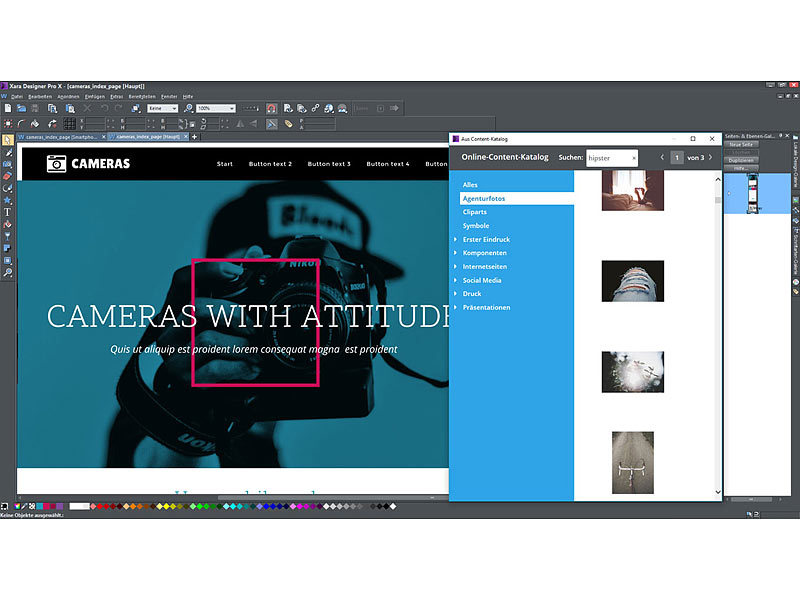Open the Anordnen menu

coord(68,96)
